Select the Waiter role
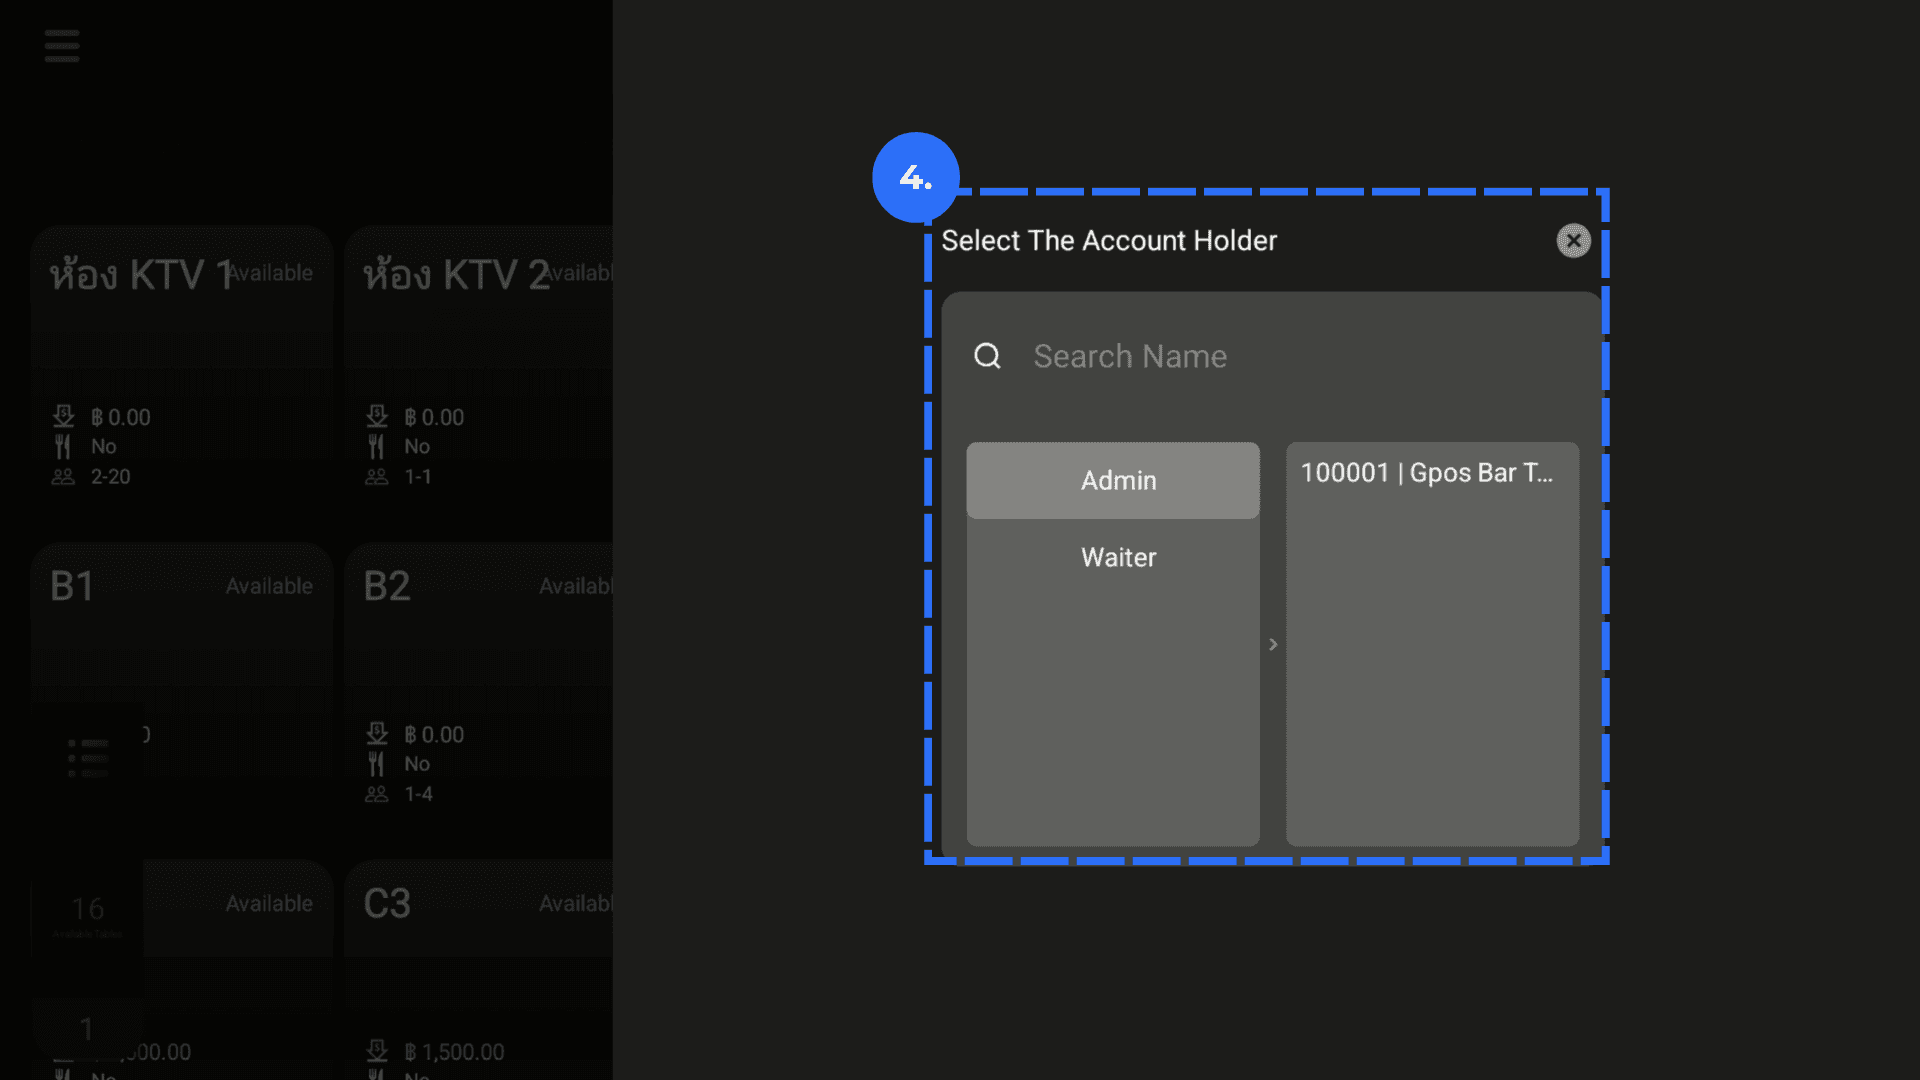This screenshot has height=1080, width=1920. point(1113,557)
